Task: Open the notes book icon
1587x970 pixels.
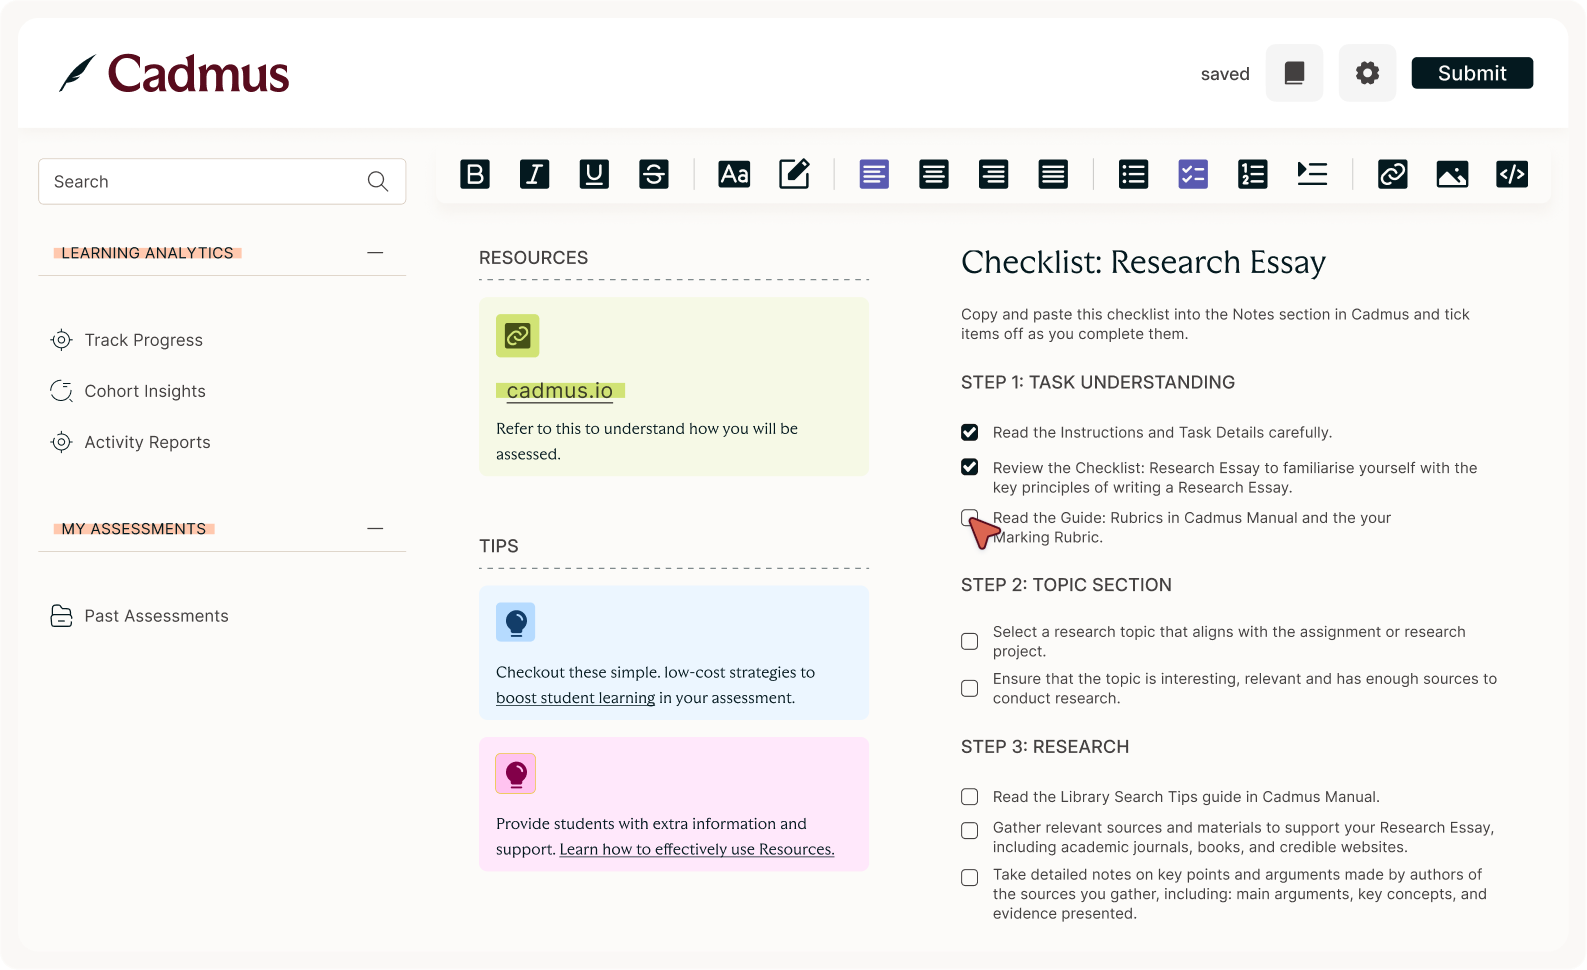Action: 1294,73
